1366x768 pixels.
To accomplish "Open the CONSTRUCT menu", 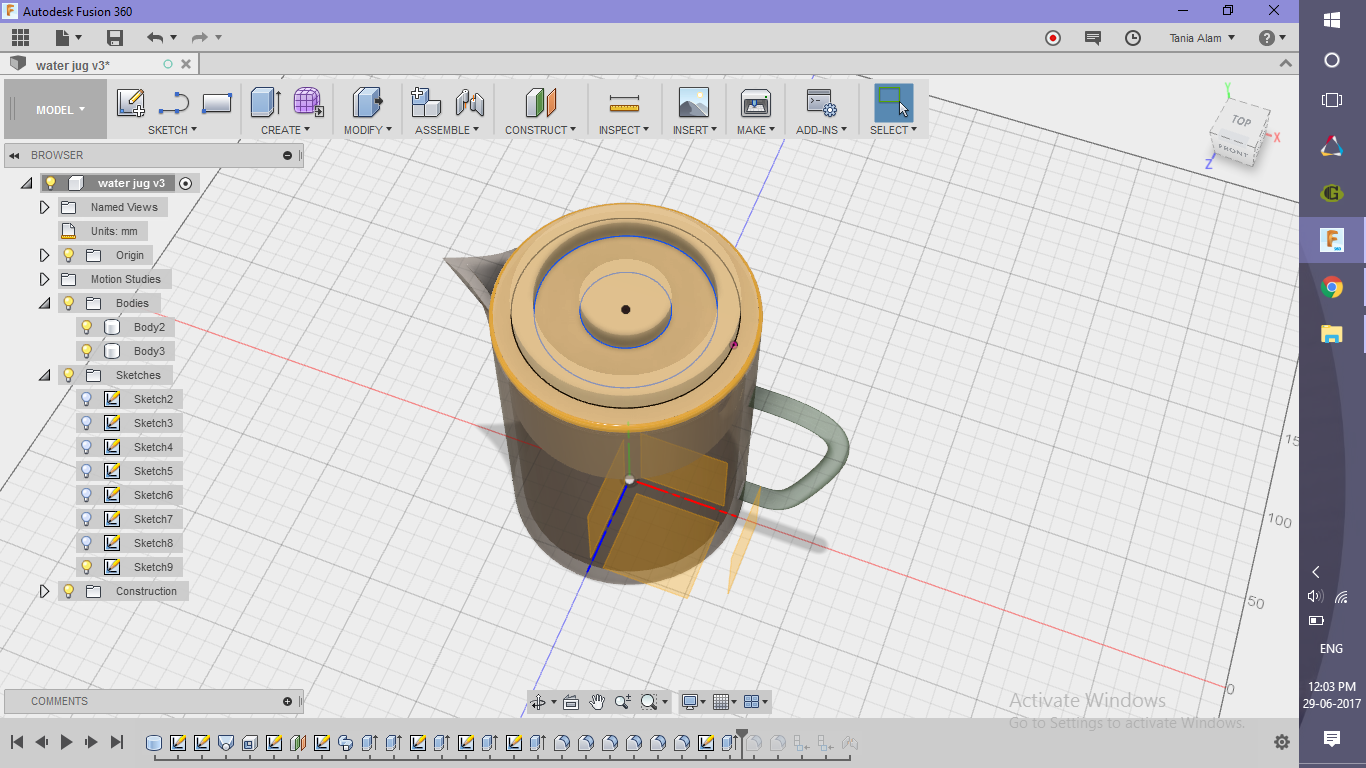I will (x=540, y=130).
